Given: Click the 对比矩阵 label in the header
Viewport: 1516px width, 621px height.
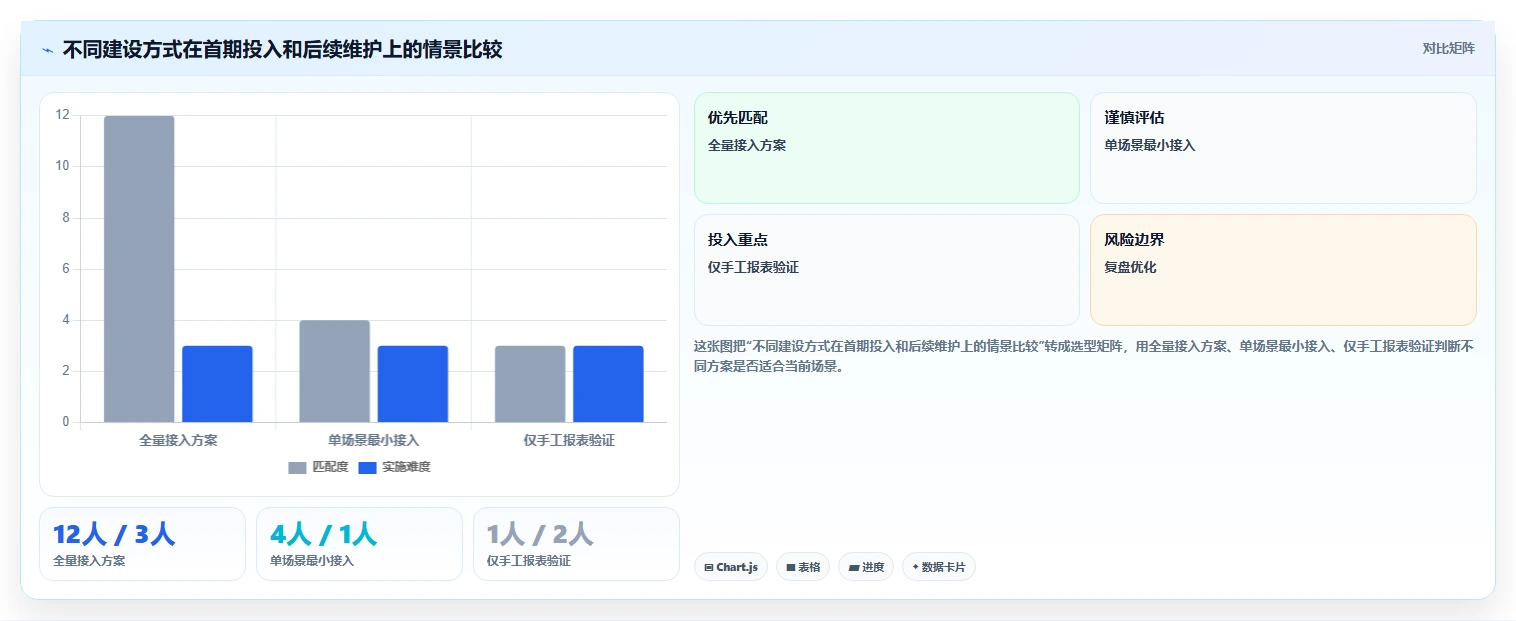Looking at the screenshot, I should coord(1448,48).
